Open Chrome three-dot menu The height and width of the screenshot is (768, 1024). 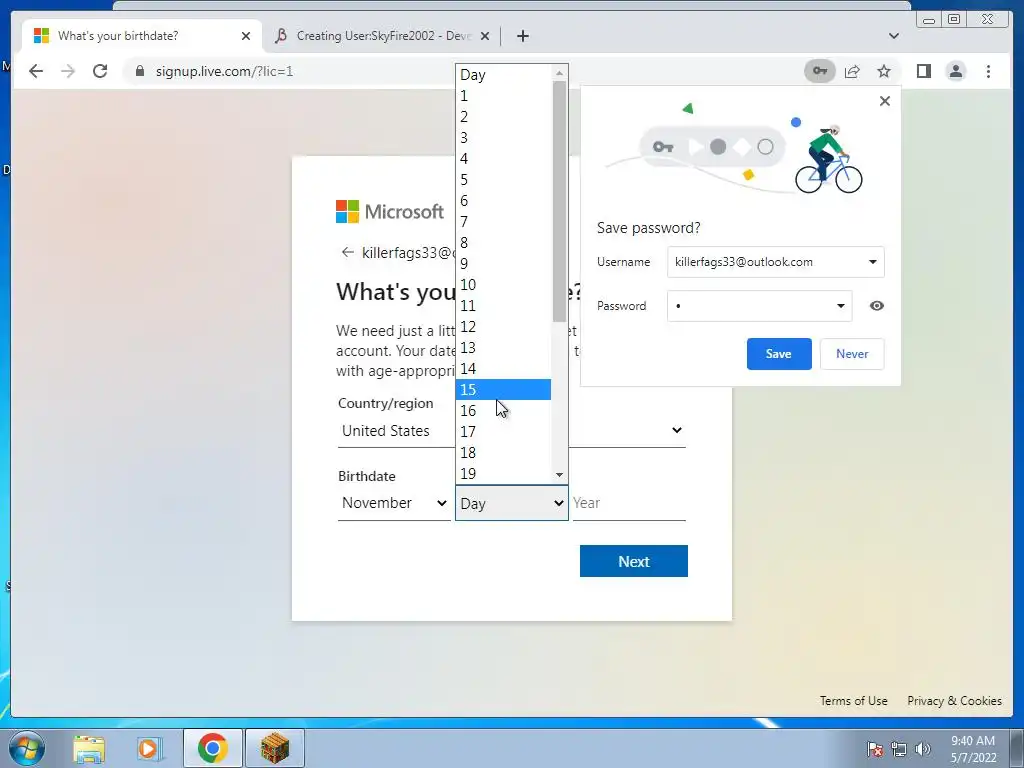coord(988,71)
